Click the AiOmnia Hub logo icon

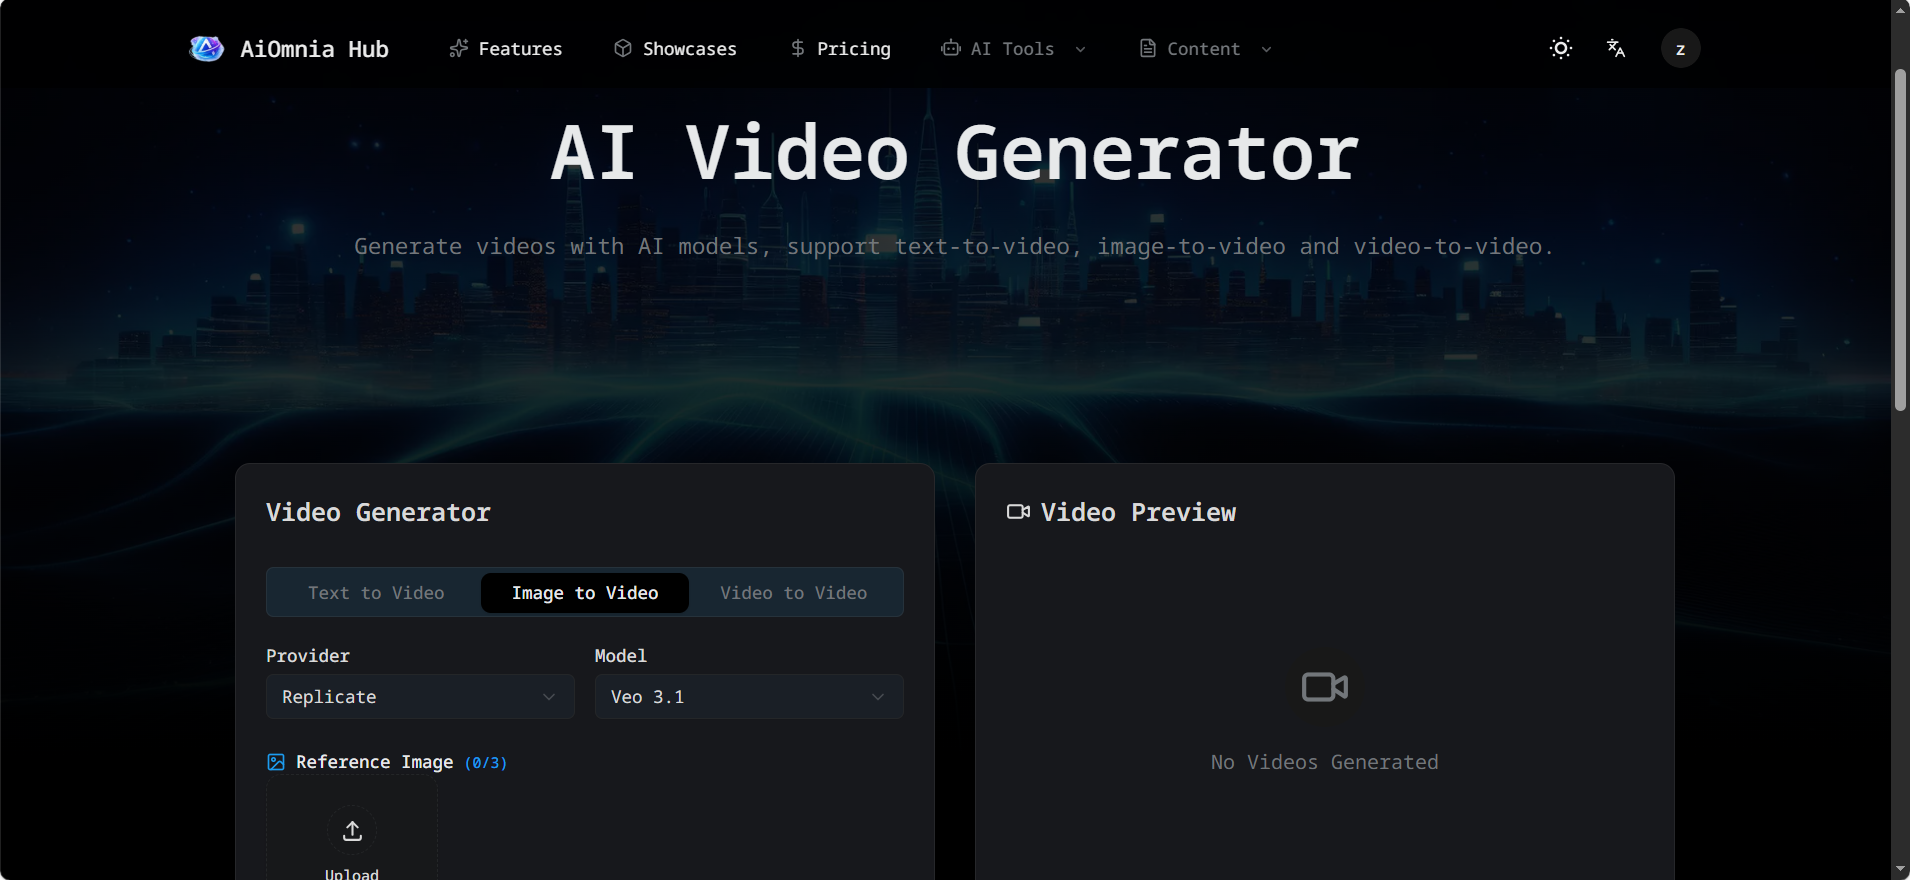click(x=207, y=48)
